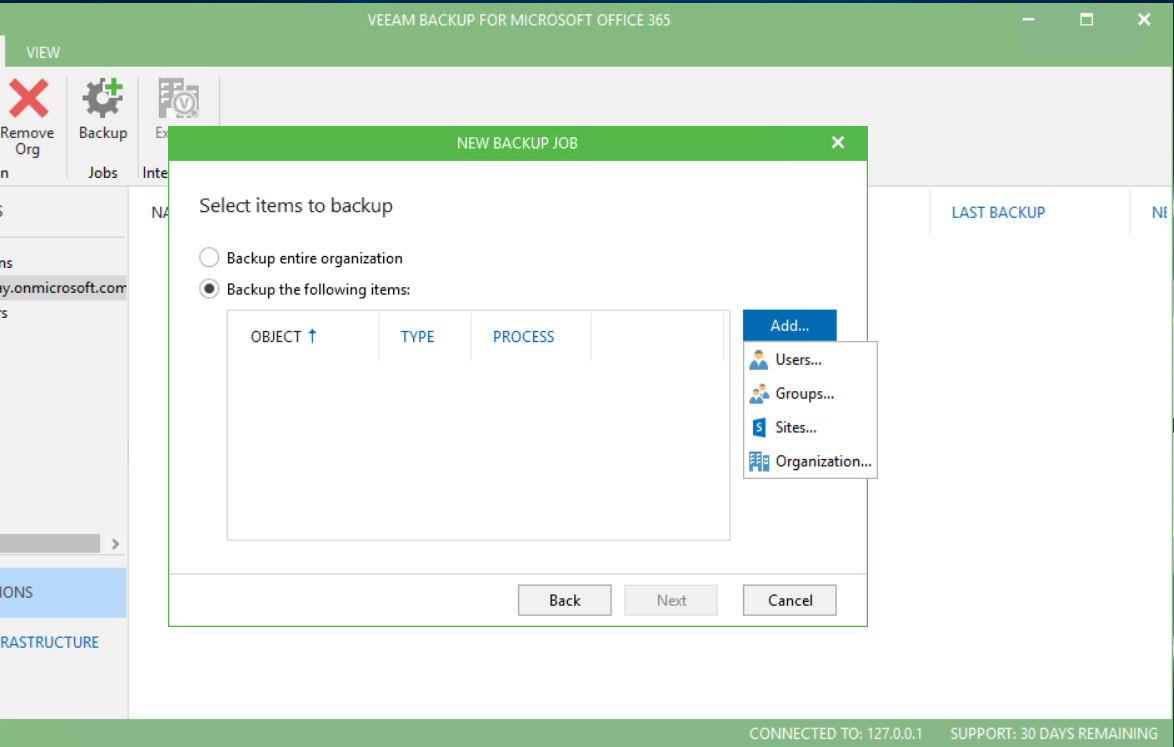
Task: Click the Jobs ribbon group label
Action: (x=103, y=173)
